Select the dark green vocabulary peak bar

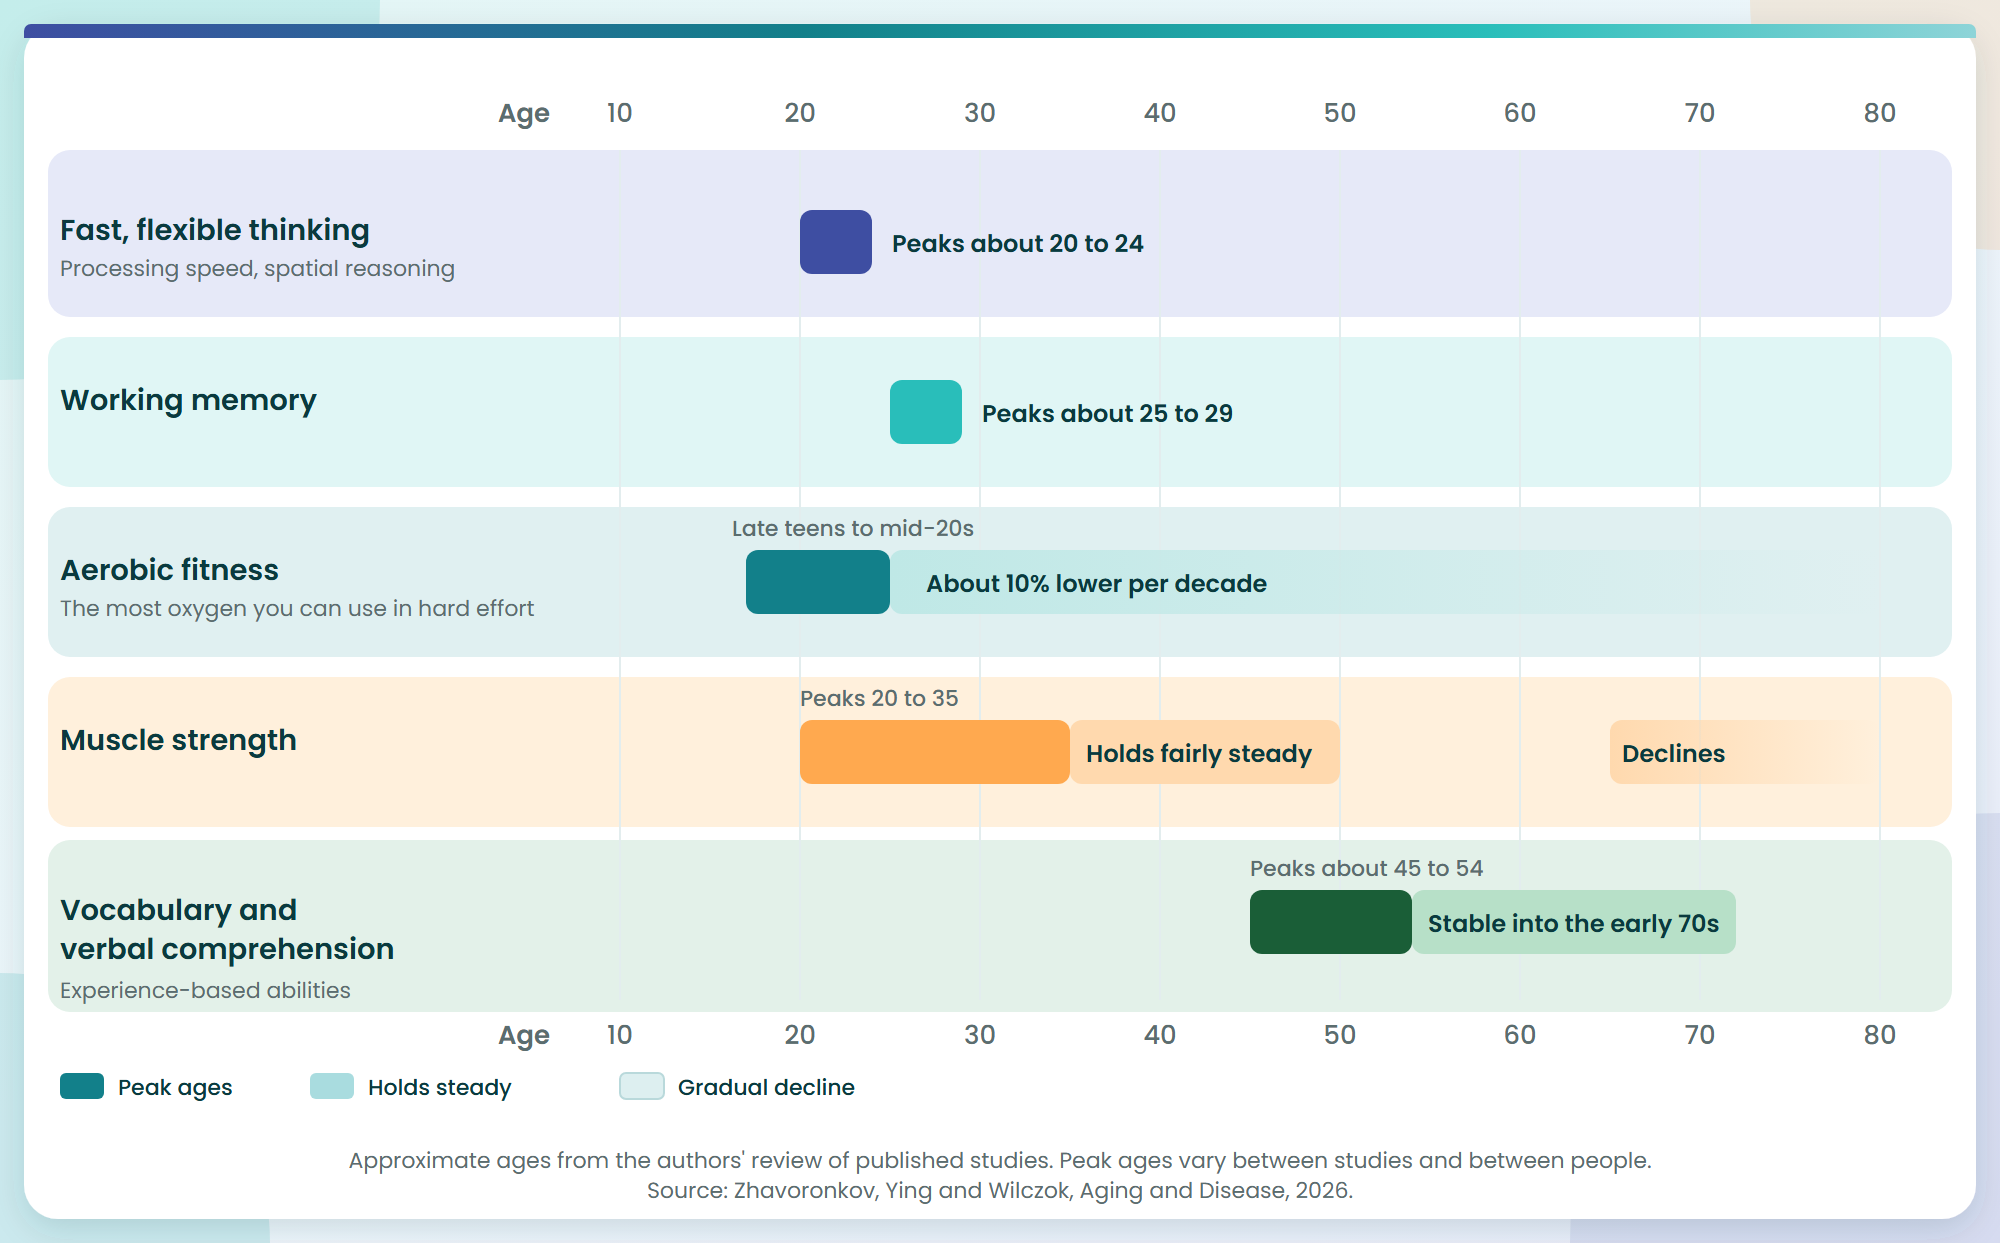click(1331, 922)
